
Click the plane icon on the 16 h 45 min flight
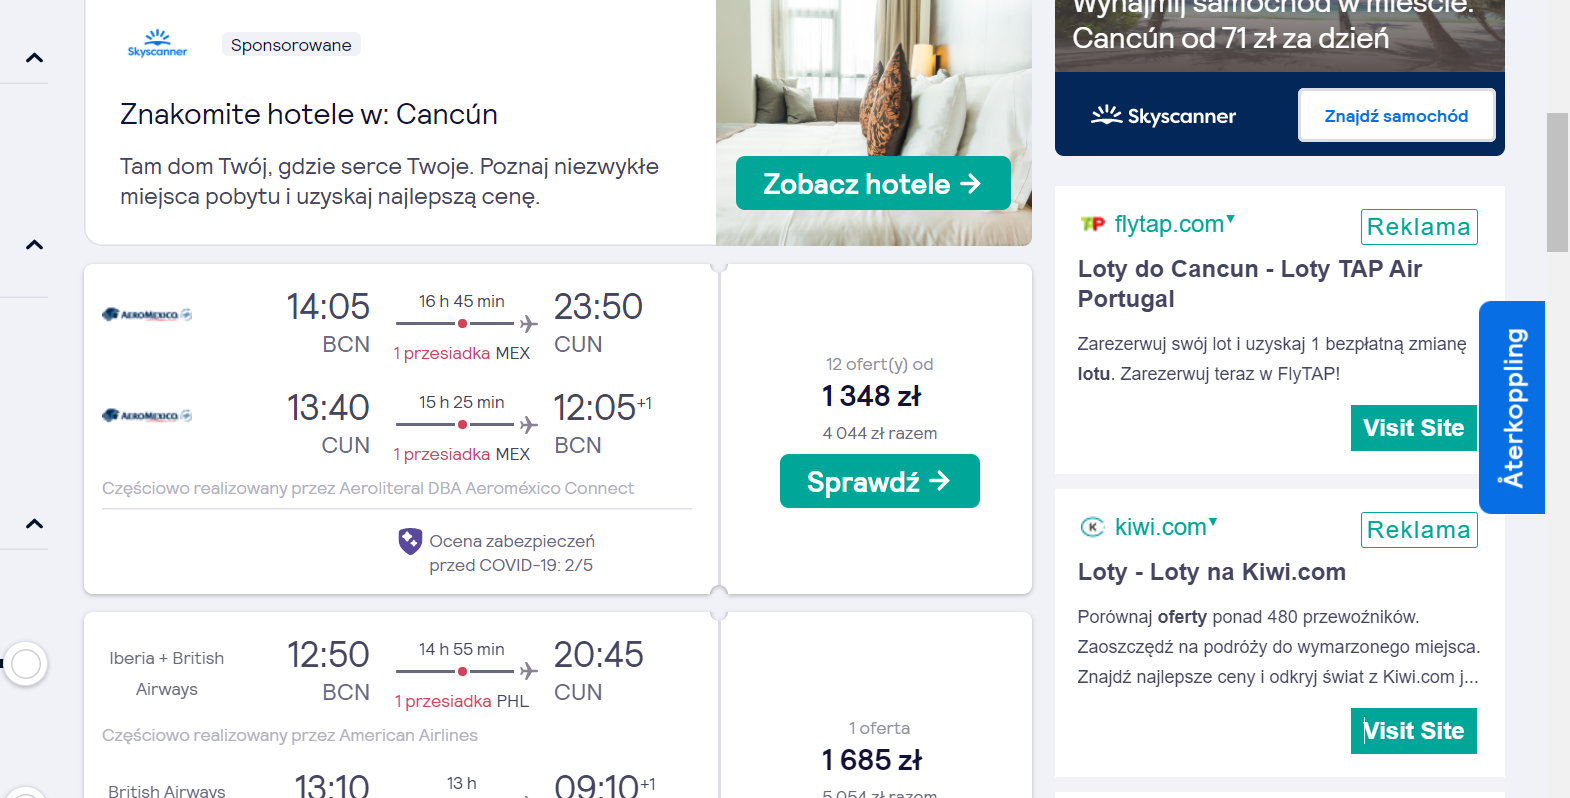click(529, 324)
